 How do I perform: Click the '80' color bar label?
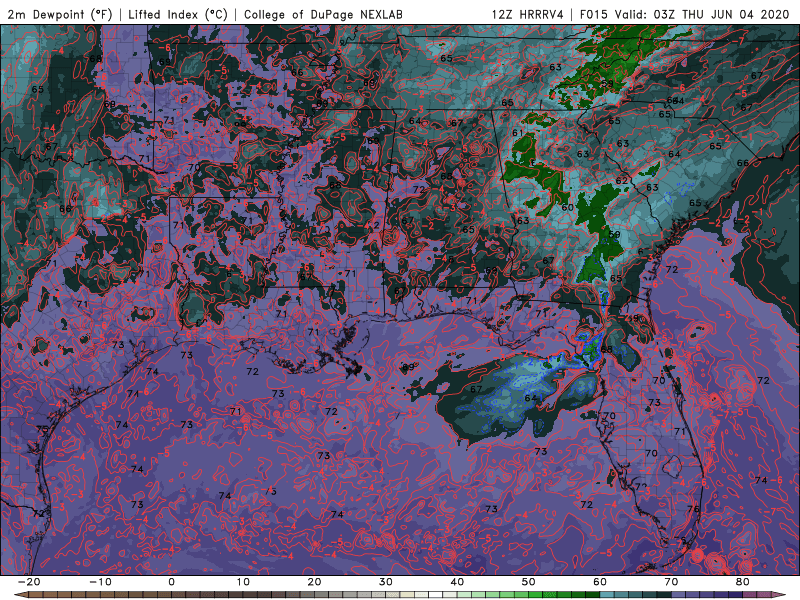[x=743, y=582]
